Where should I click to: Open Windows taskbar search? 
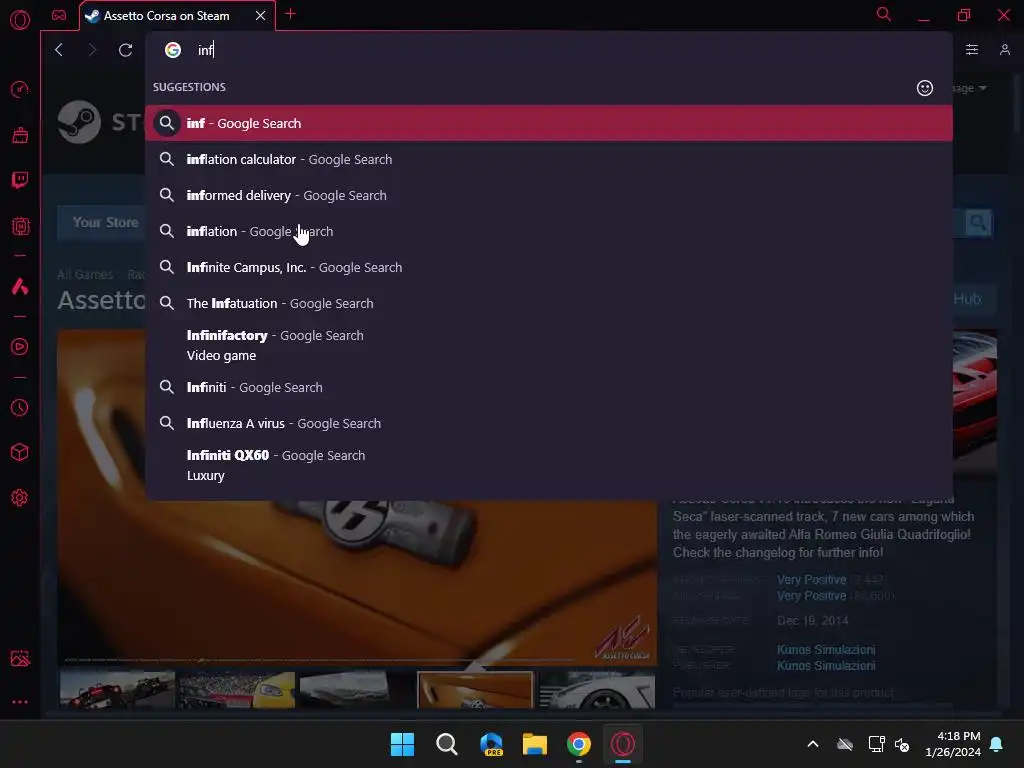coord(447,744)
